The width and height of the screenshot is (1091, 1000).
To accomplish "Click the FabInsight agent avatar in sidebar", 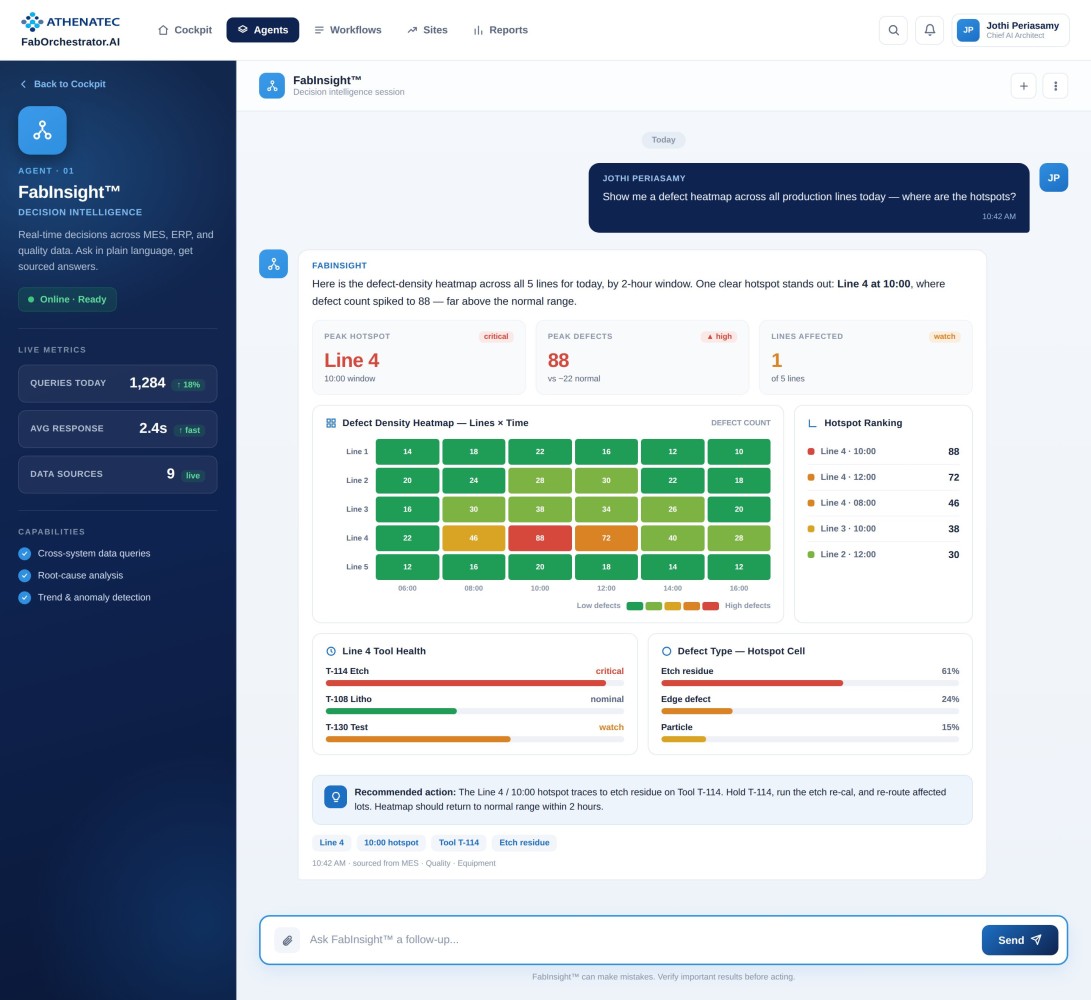I will (x=42, y=130).
